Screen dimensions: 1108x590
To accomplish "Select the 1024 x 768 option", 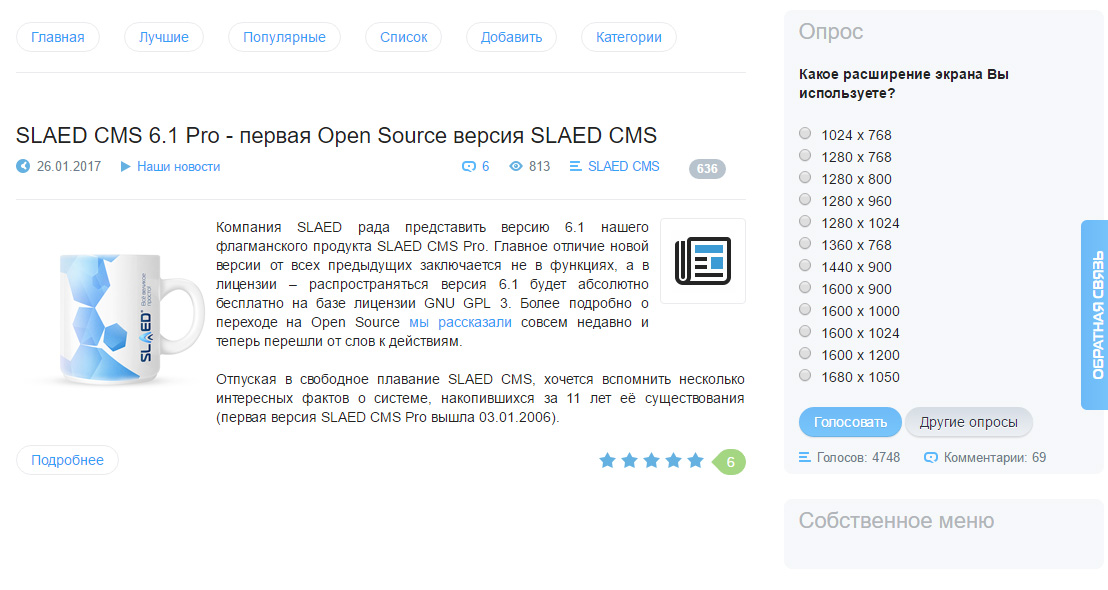I will click(805, 134).
